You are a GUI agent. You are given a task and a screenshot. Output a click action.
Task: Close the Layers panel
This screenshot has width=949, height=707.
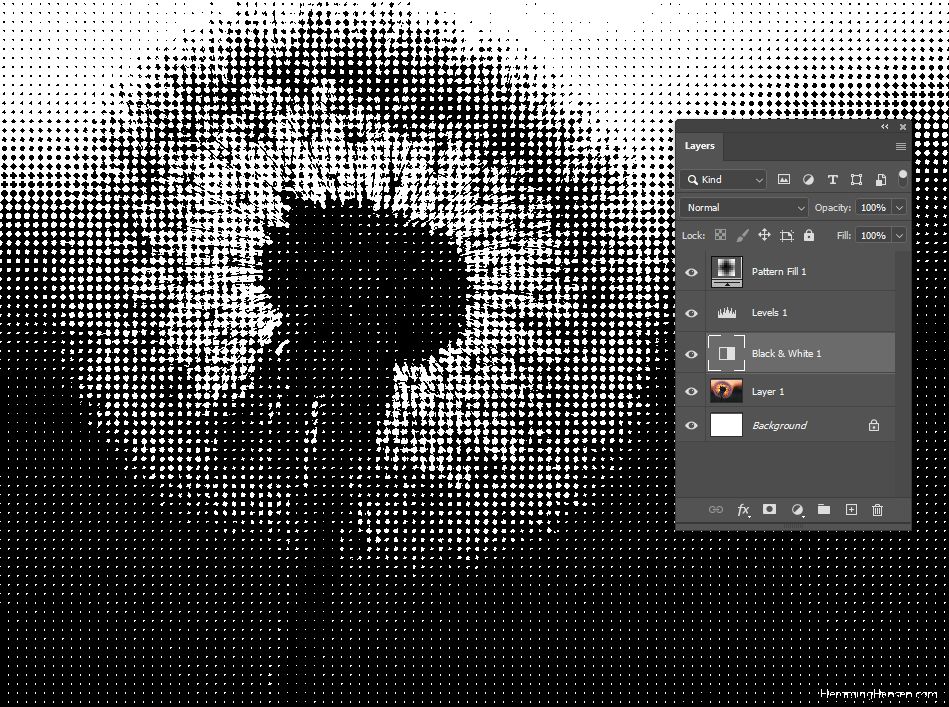[902, 127]
